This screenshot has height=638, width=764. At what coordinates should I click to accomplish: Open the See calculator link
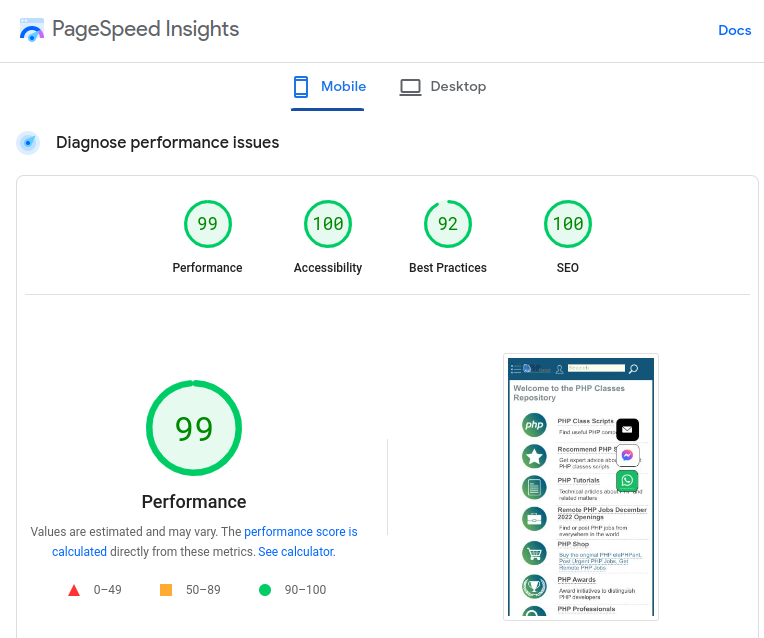[x=297, y=552]
